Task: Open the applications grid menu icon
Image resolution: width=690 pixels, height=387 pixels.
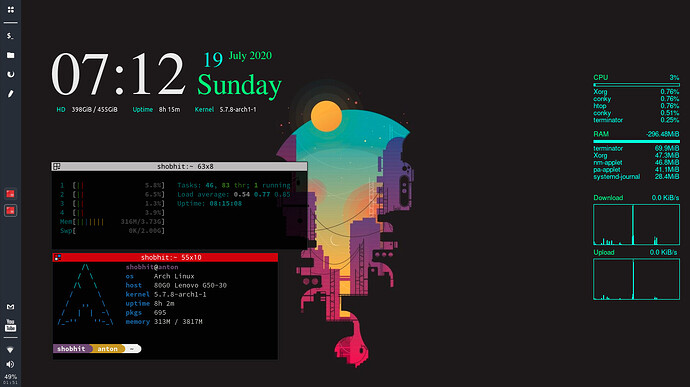Action: [x=11, y=9]
